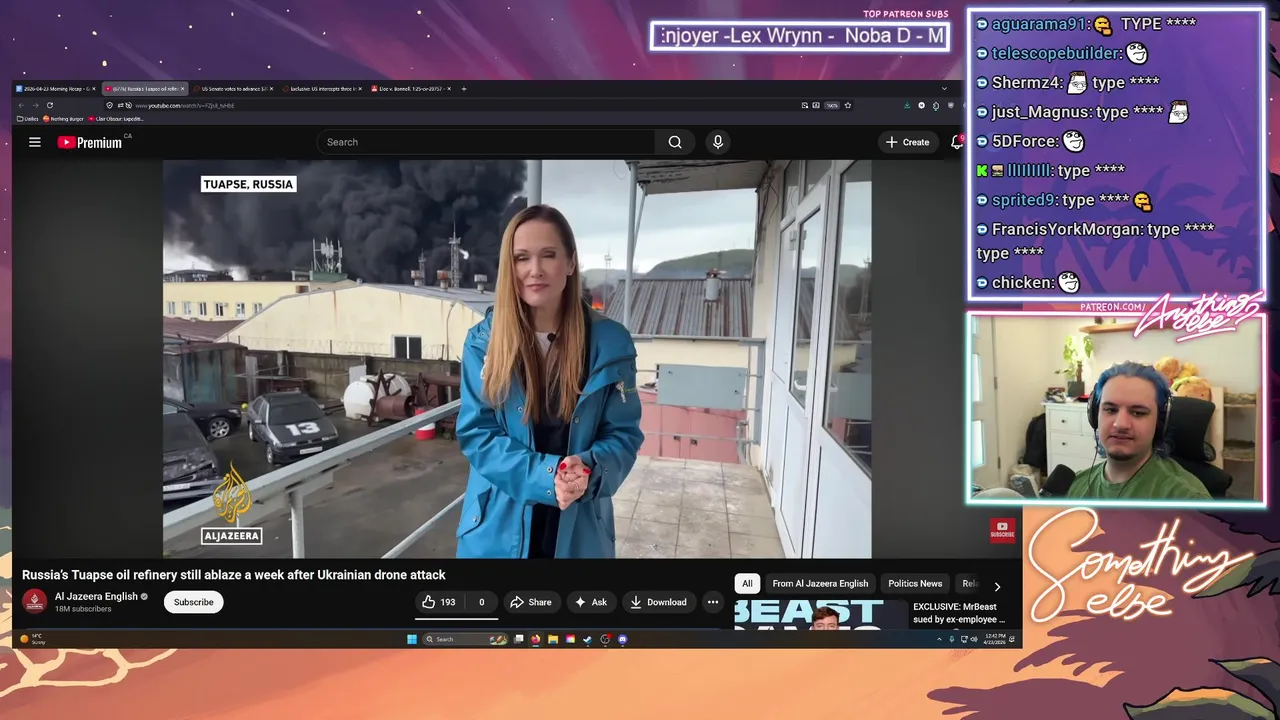Click the Ask button
Viewport: 1280px width, 720px height.
coord(590,602)
